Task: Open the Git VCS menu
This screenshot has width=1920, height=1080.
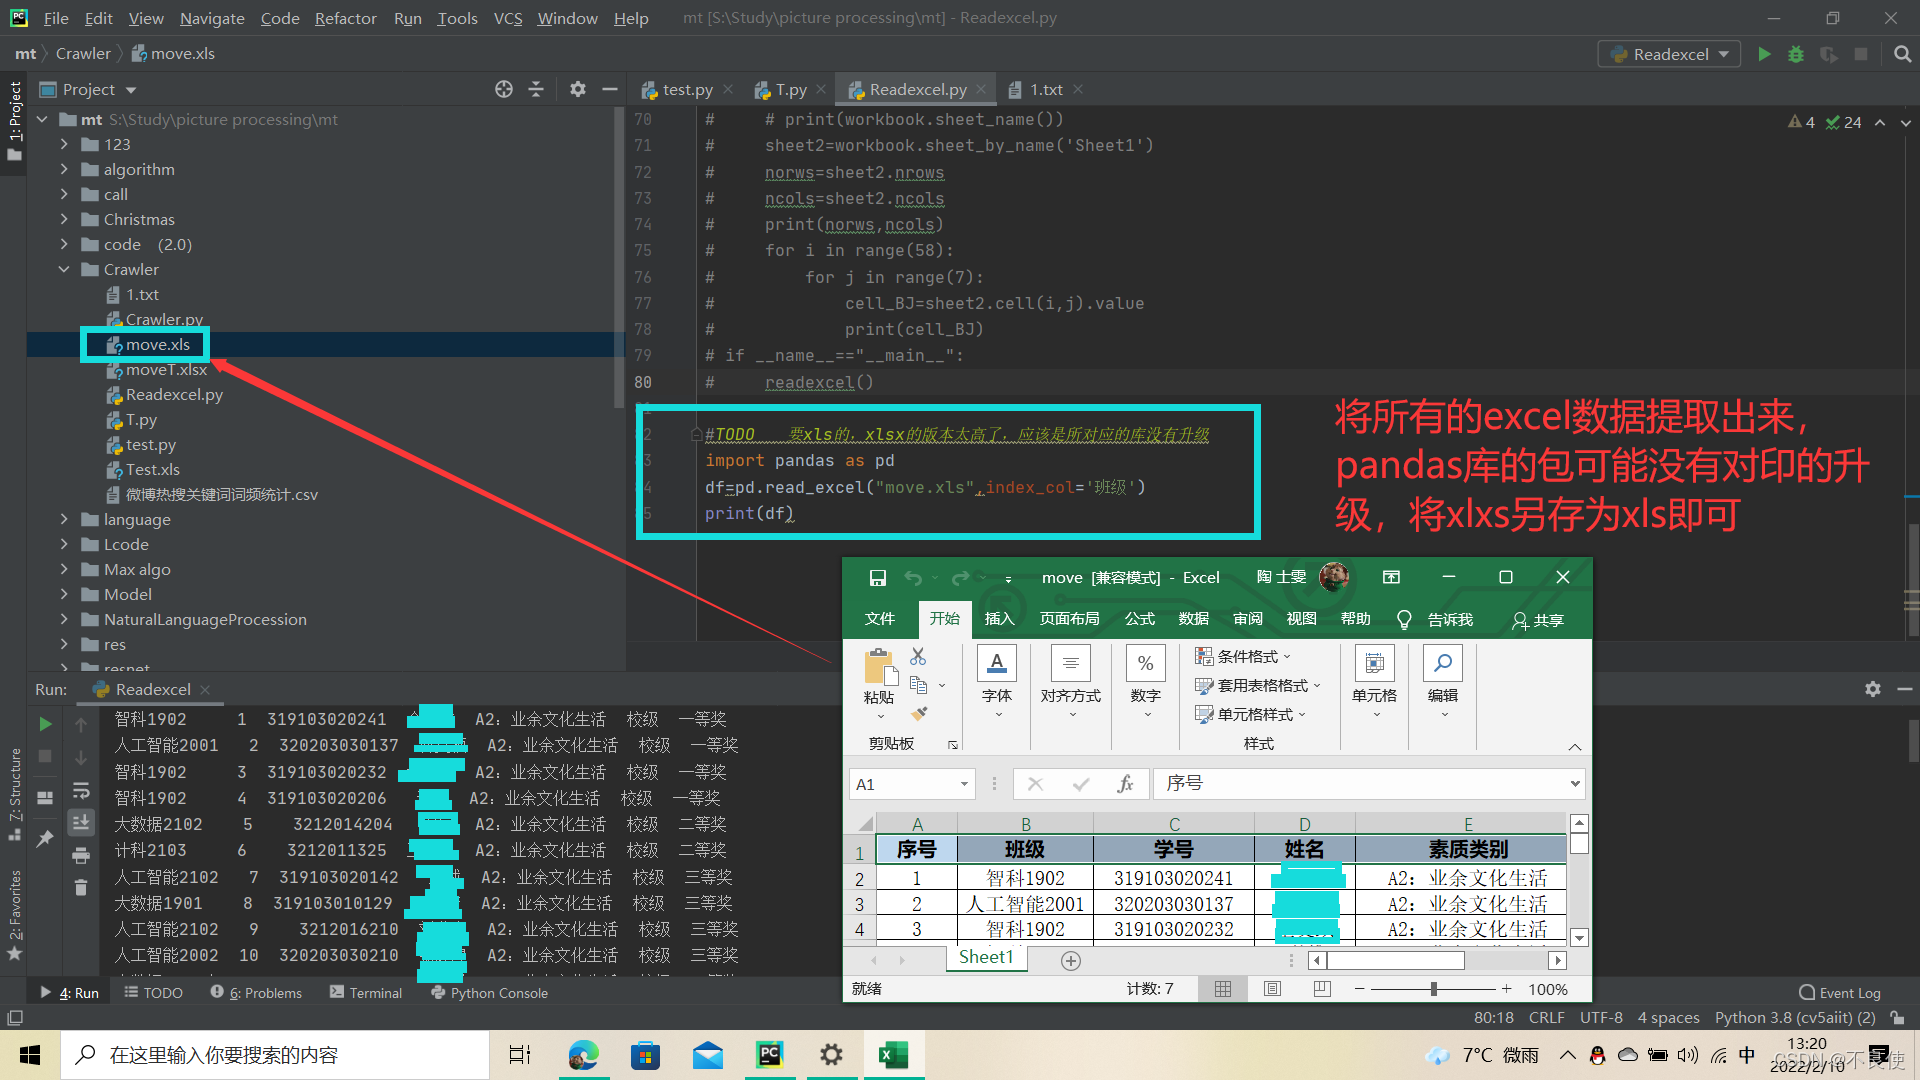Action: [x=504, y=17]
